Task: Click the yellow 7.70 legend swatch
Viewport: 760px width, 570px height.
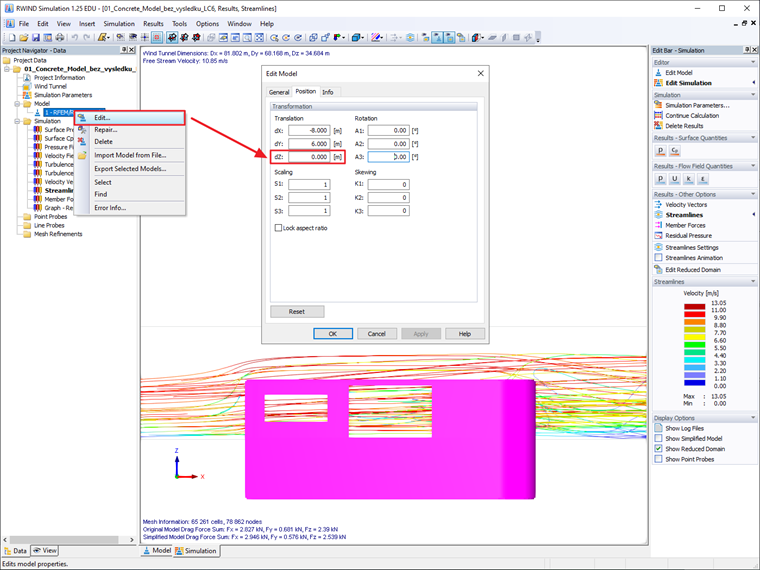Action: click(695, 337)
